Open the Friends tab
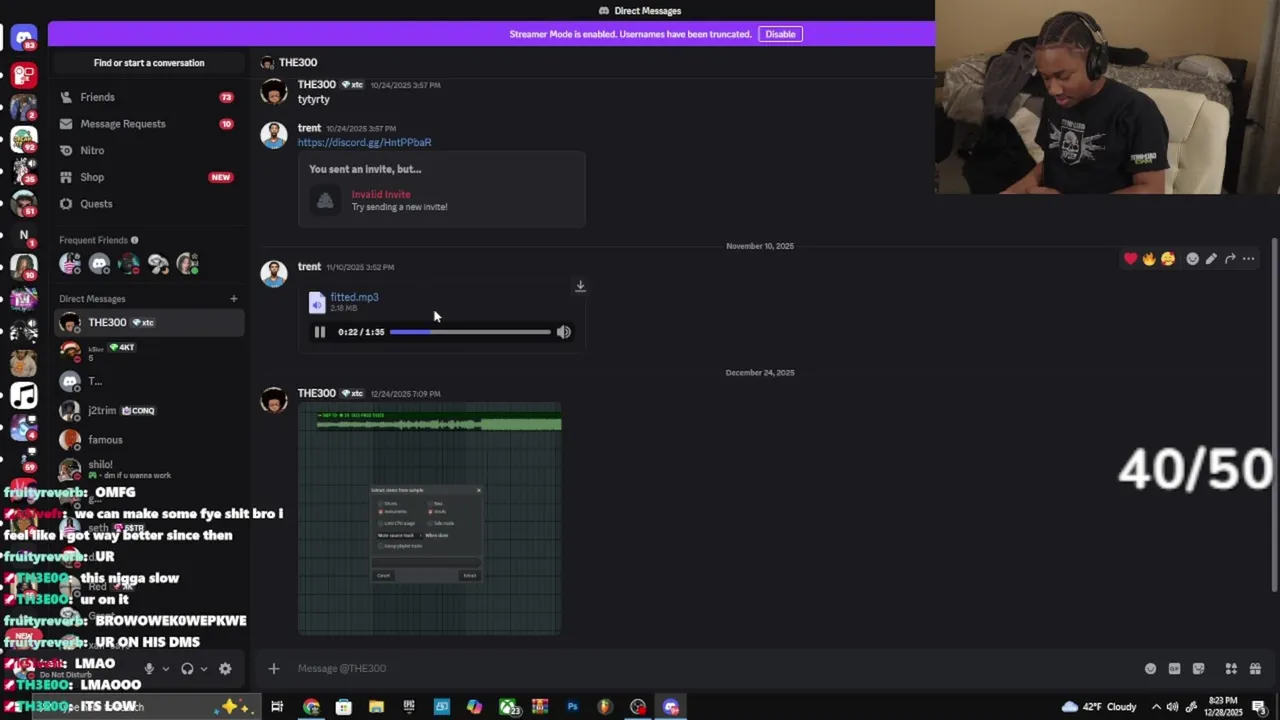1280x720 pixels. tap(149, 97)
